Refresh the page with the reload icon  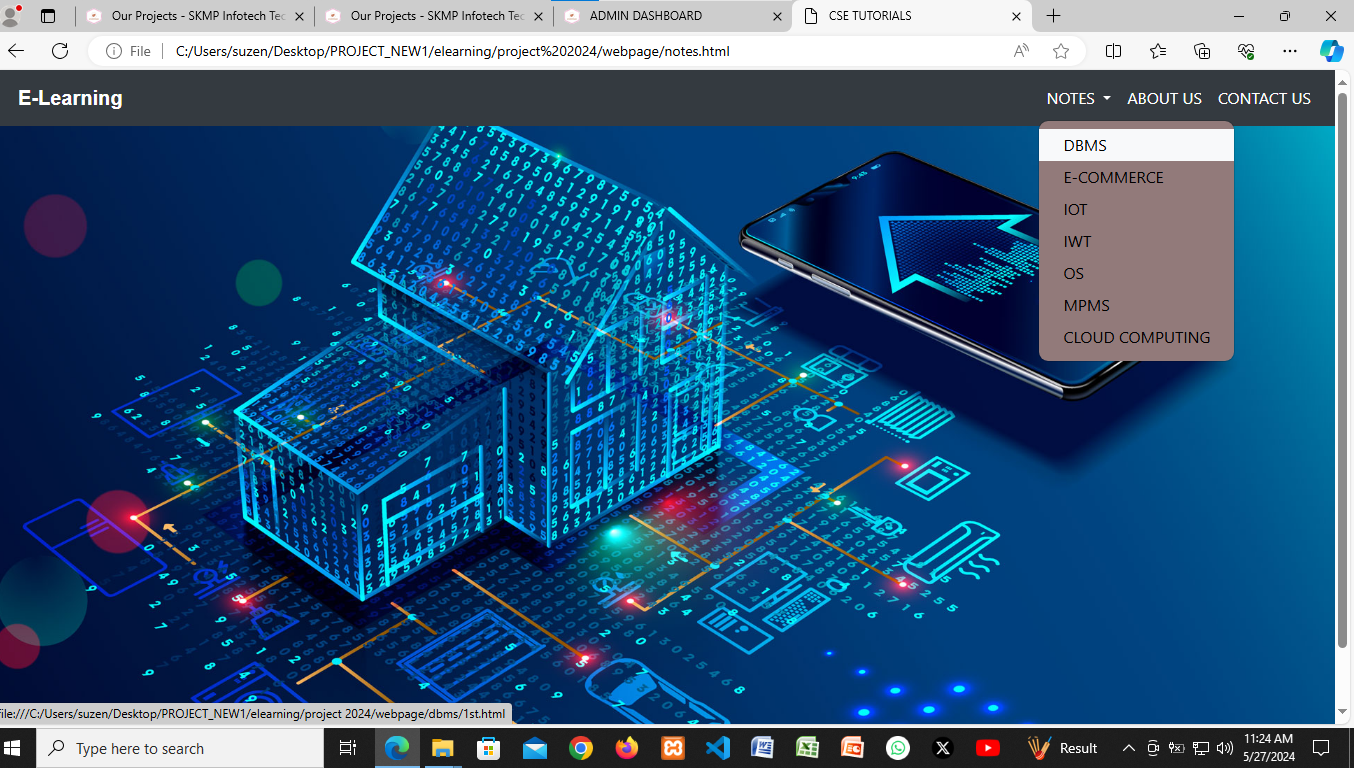click(60, 51)
